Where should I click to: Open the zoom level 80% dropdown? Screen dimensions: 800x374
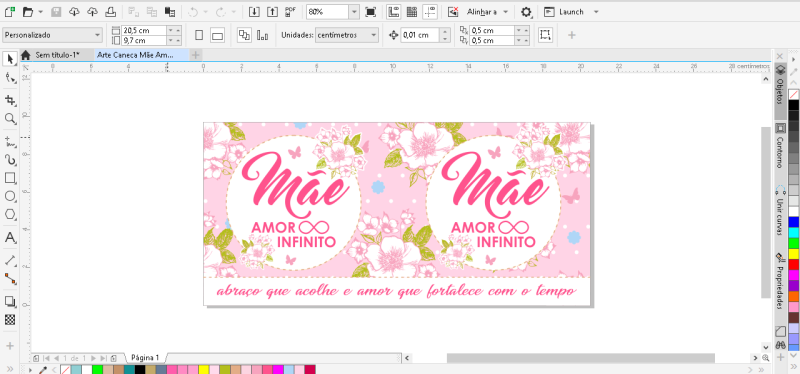[354, 11]
